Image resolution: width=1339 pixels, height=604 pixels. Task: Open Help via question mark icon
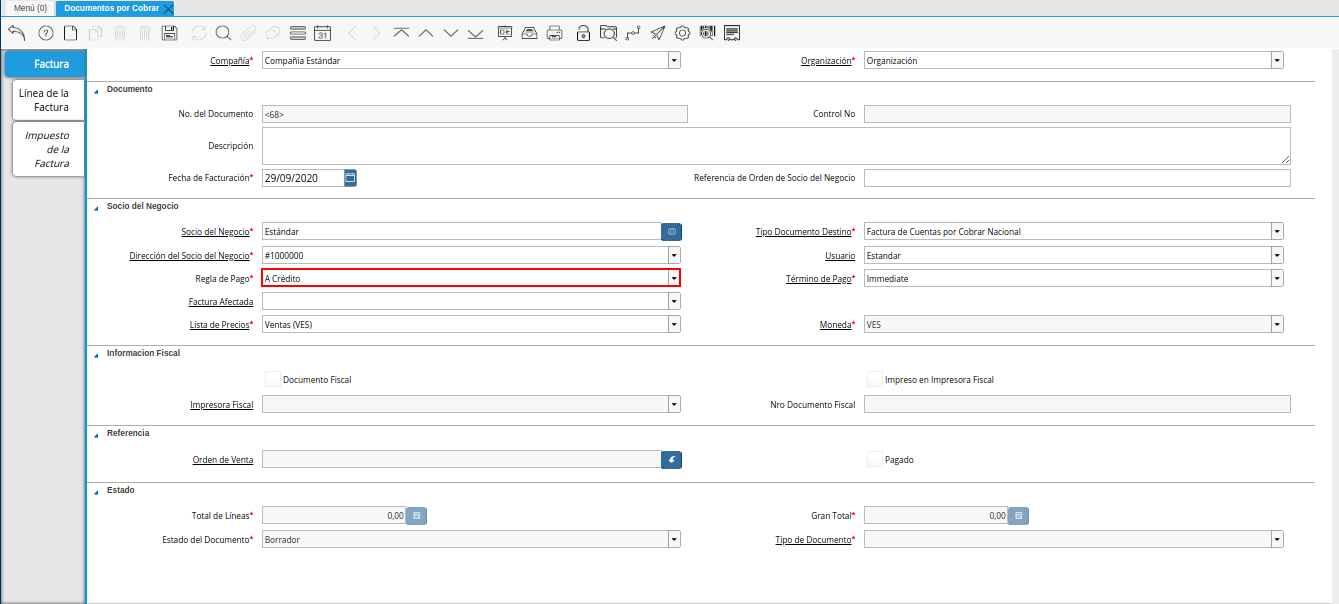coord(45,33)
